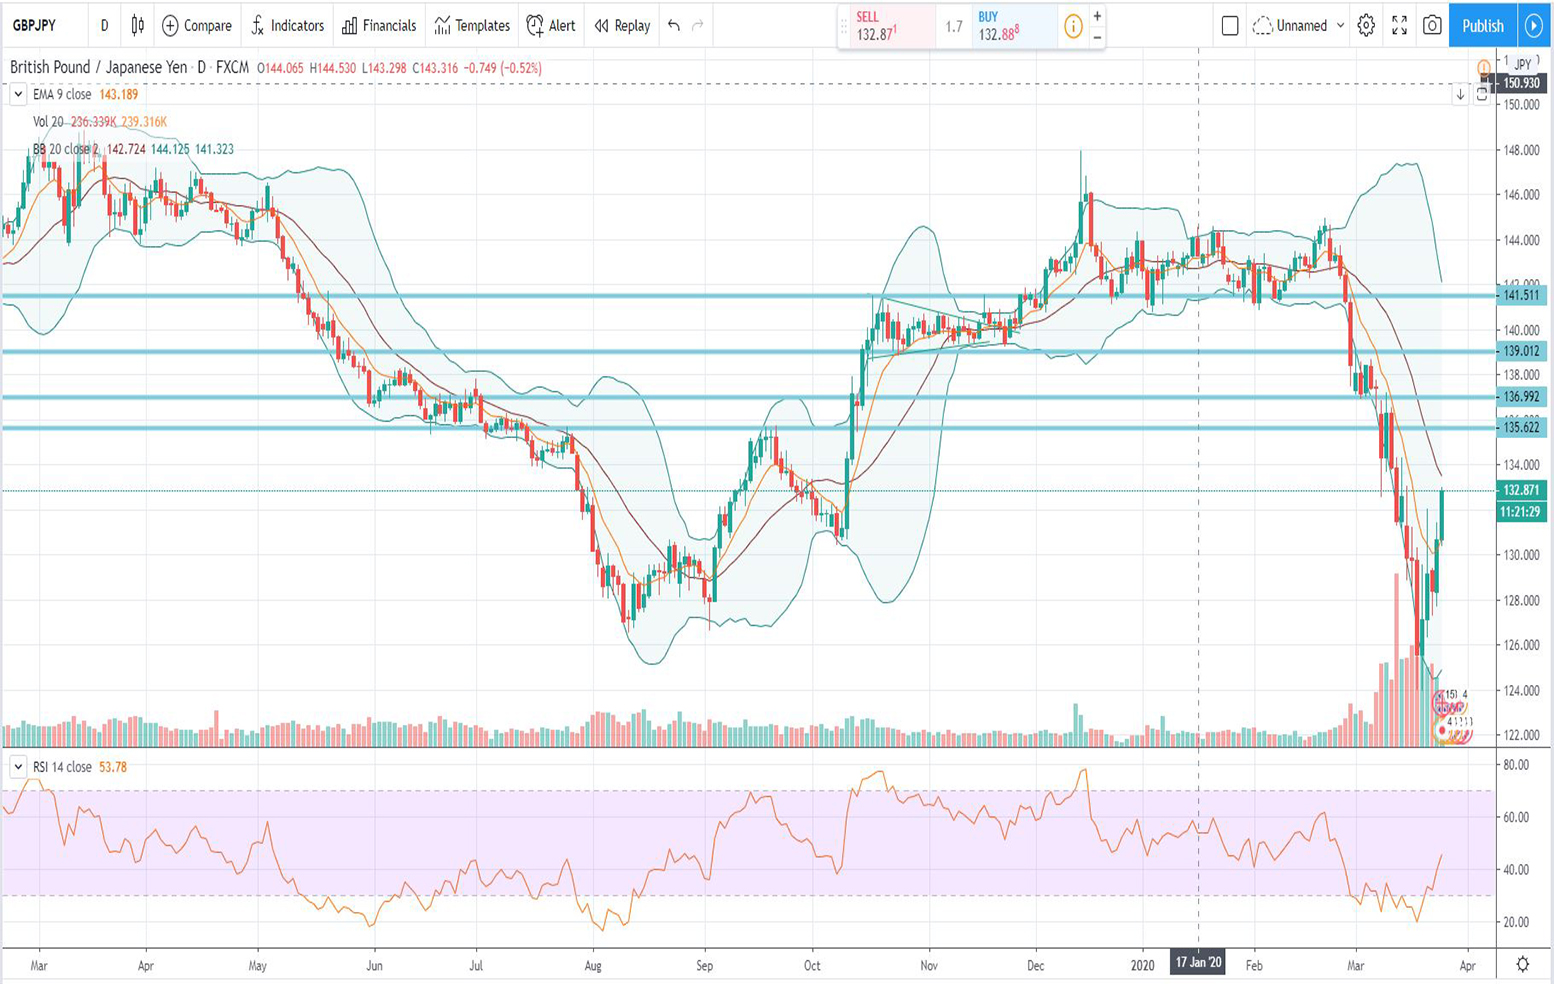Open the Indicators dialog

click(x=287, y=26)
